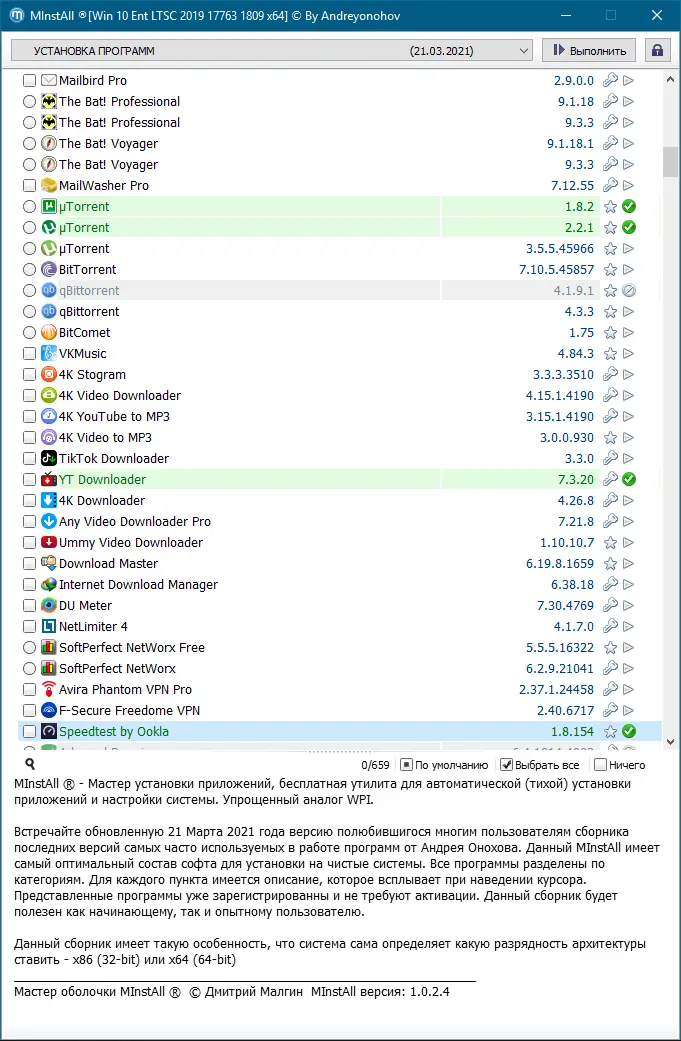
Task: Click version number 2.40.6717
Action: pyautogui.click(x=566, y=710)
